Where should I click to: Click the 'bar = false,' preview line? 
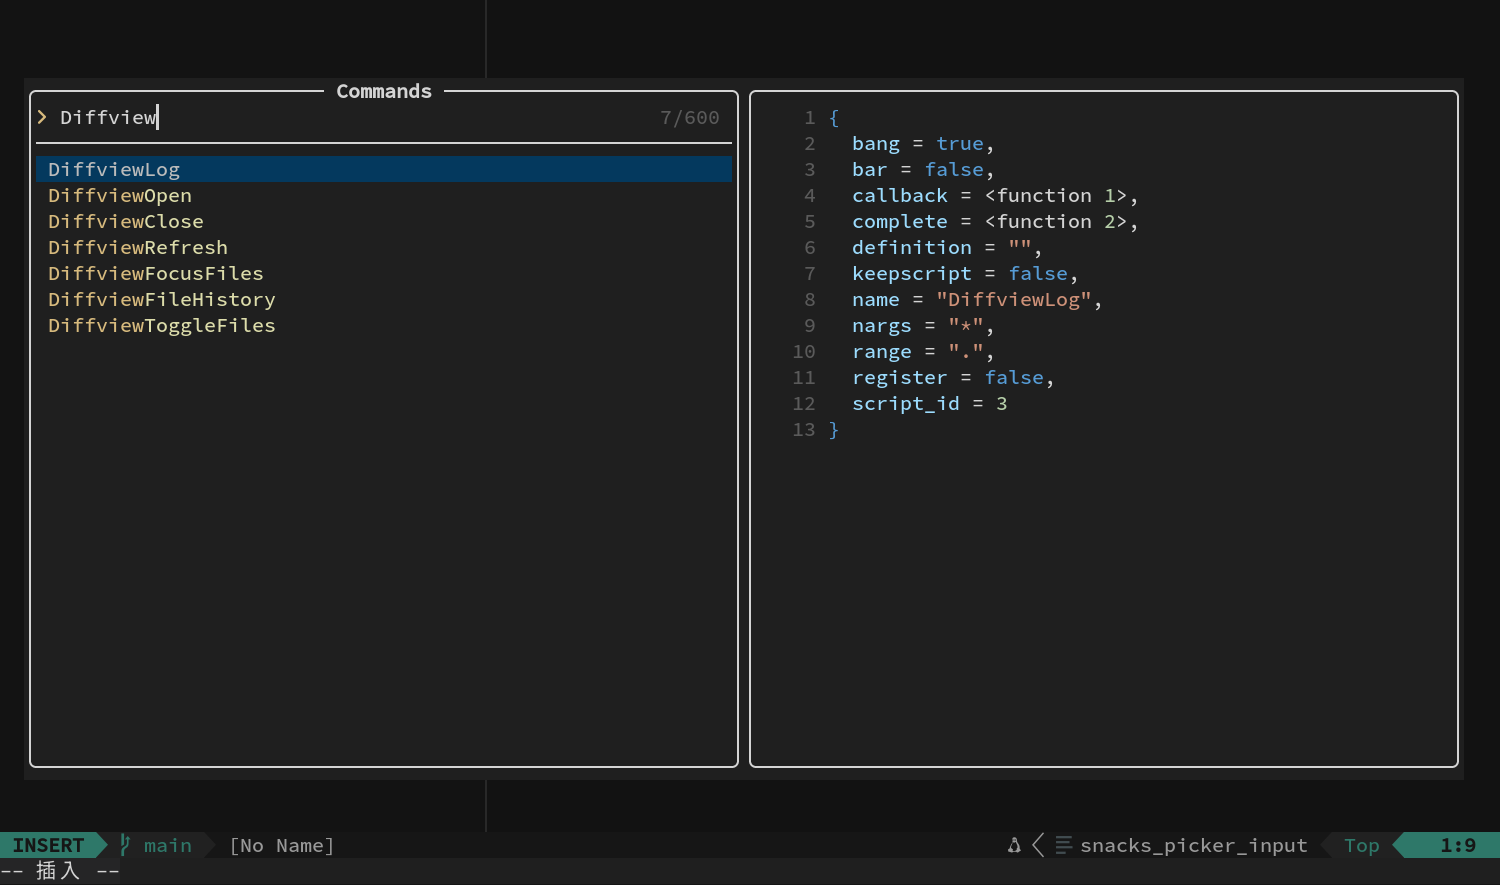coord(923,169)
